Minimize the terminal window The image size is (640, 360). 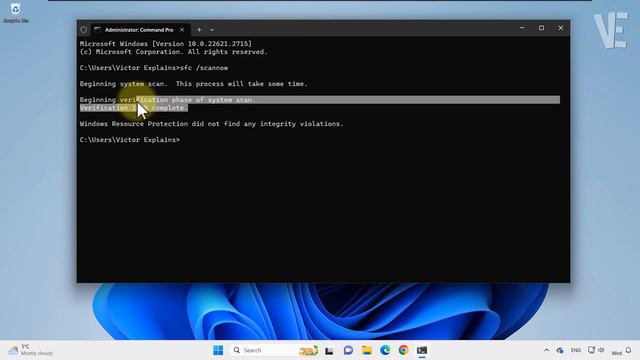pyautogui.click(x=522, y=28)
